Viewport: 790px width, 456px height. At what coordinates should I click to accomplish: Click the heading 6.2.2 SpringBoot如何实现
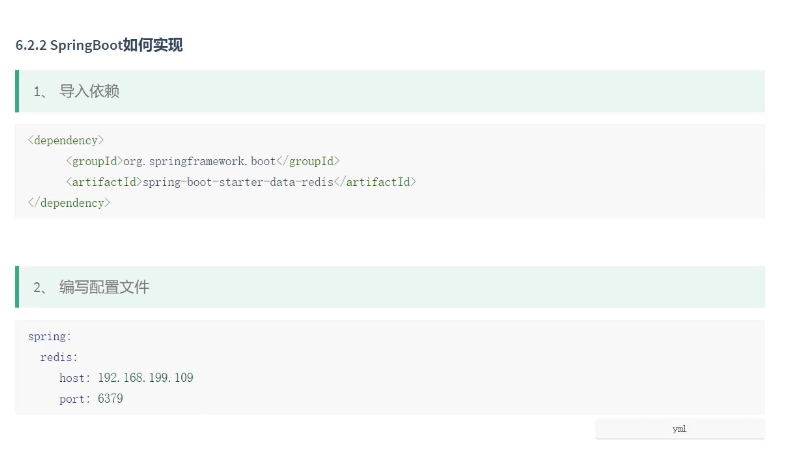coord(99,46)
